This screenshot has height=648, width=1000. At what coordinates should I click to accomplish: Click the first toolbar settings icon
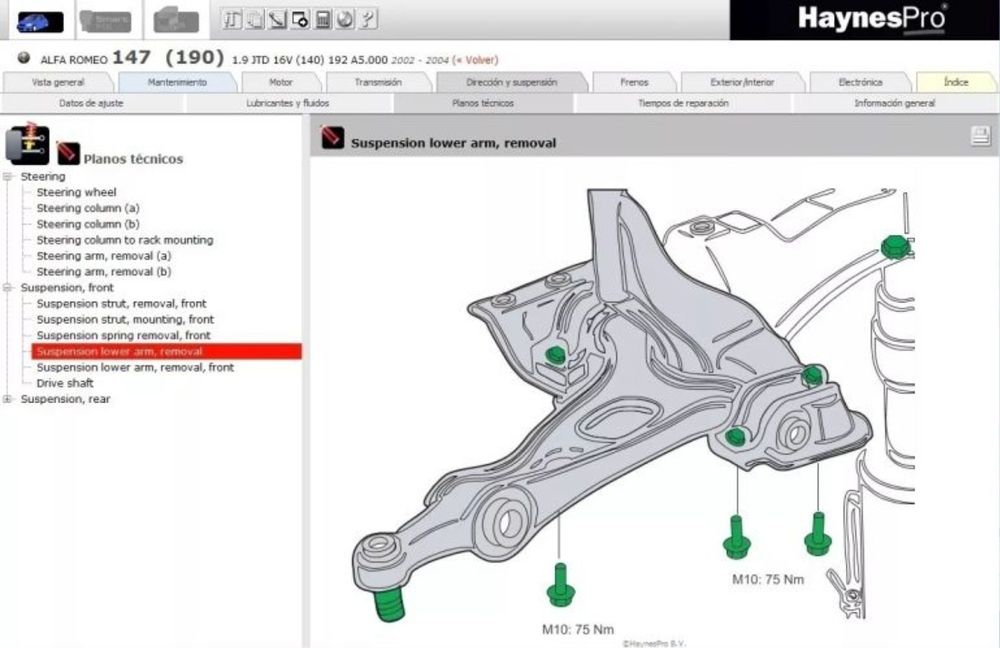coord(232,20)
